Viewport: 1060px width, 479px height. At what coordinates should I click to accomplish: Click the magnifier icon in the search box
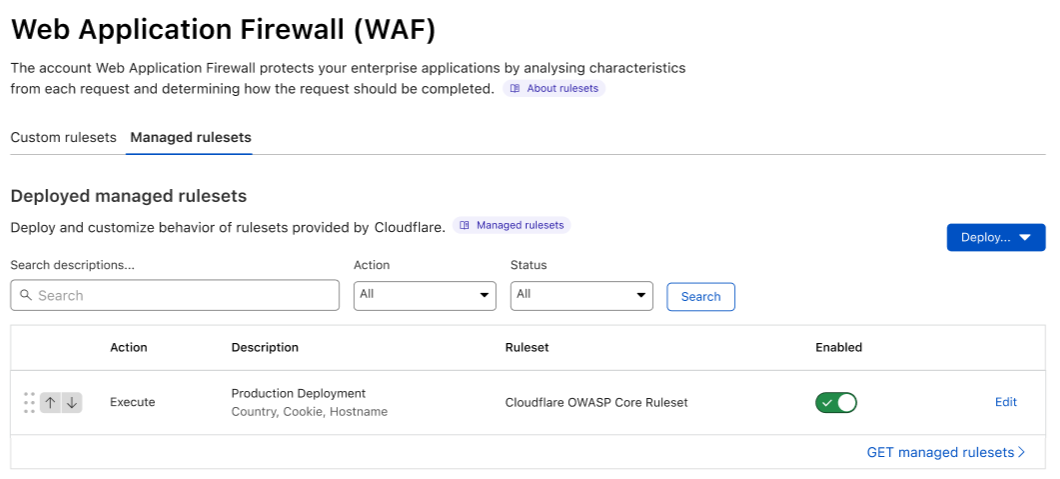point(26,296)
